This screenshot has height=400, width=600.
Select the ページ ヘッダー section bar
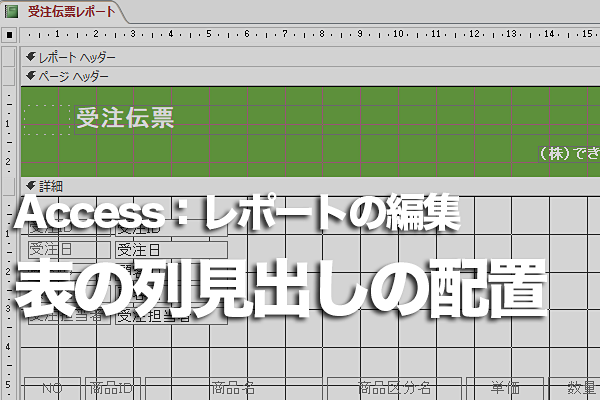[310, 76]
